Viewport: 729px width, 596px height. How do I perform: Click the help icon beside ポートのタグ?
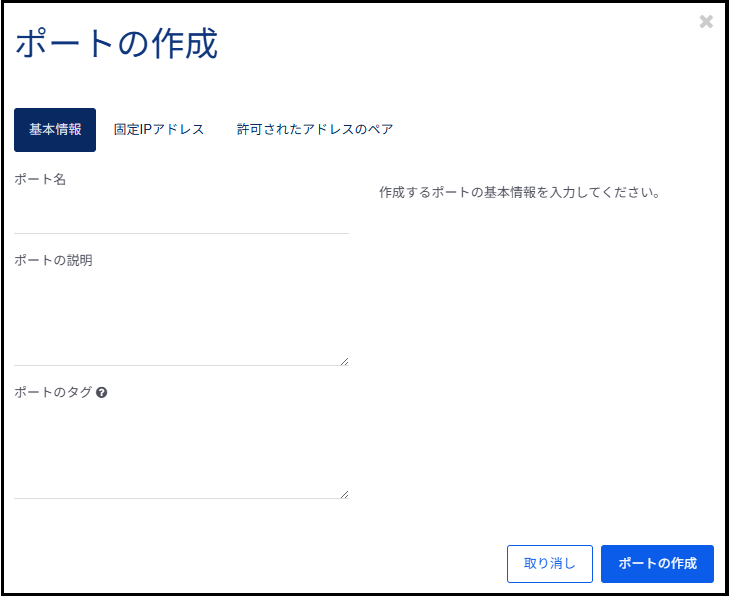tap(102, 393)
